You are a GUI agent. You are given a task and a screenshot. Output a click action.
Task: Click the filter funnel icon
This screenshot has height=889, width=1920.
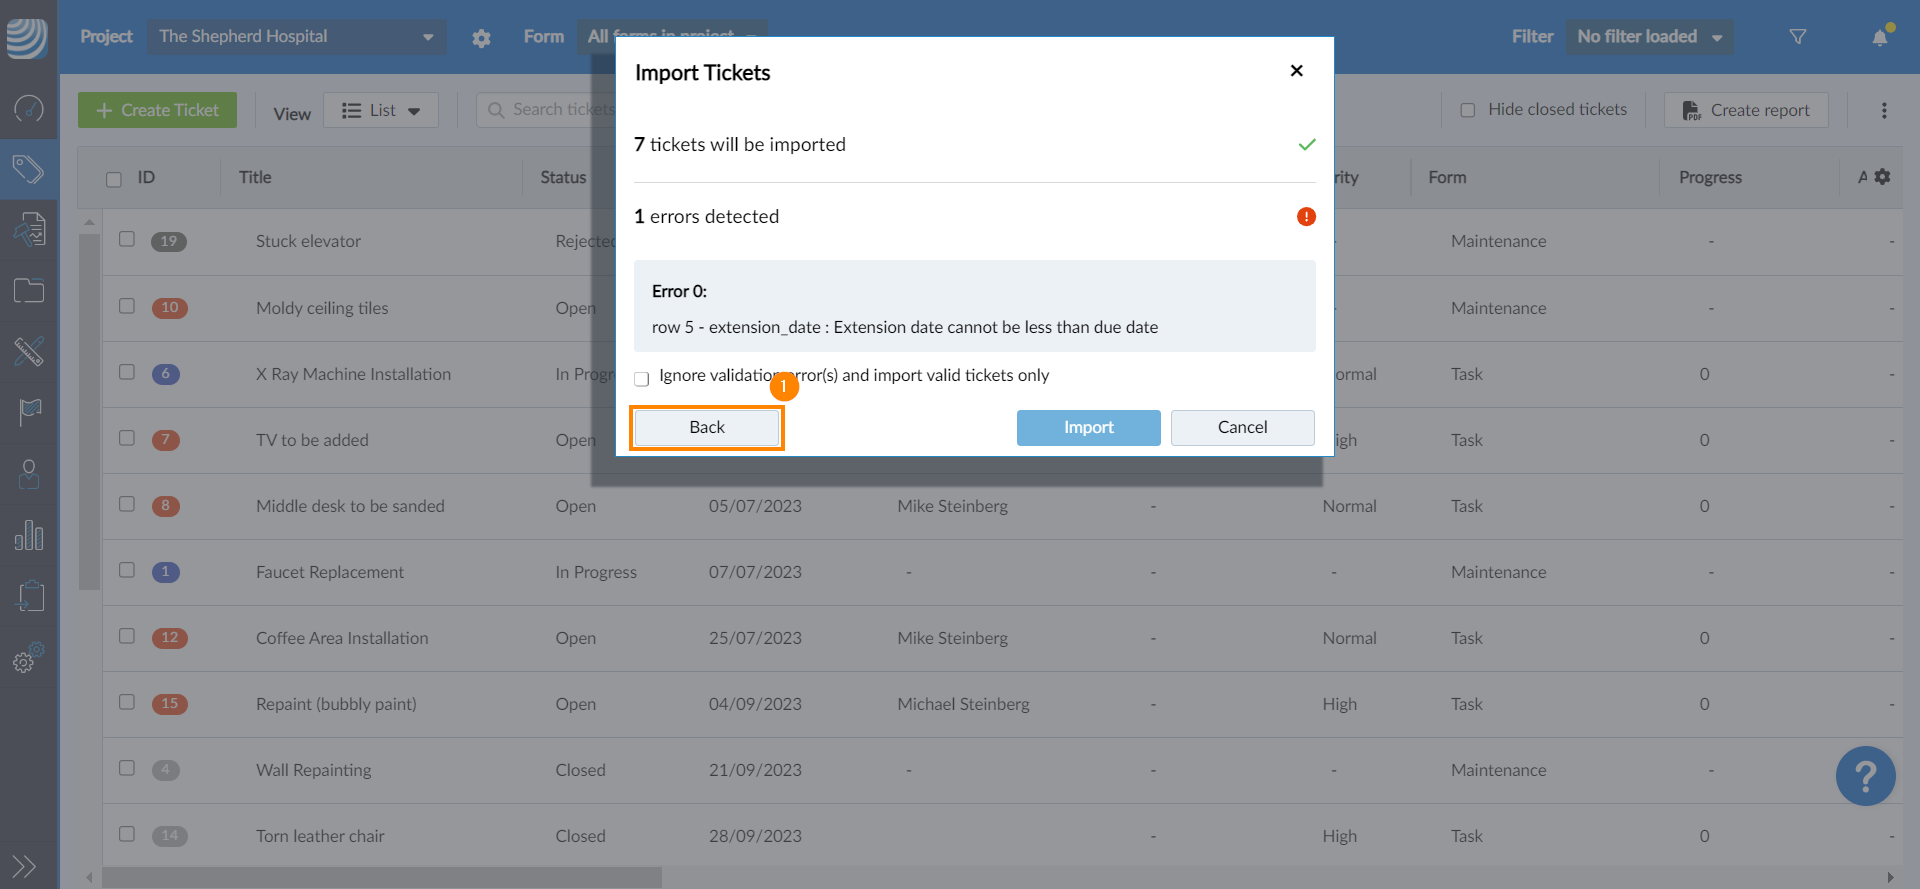click(1798, 37)
